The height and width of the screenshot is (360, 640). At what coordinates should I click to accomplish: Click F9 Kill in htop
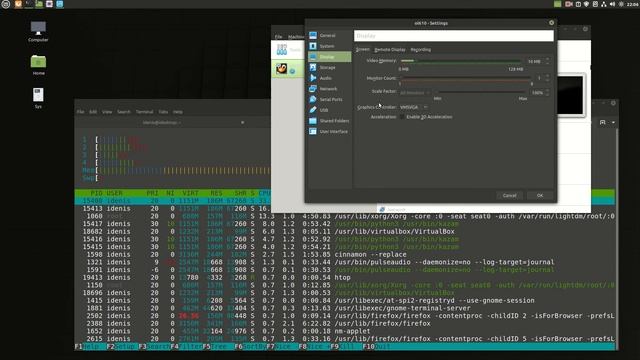tap(342, 347)
